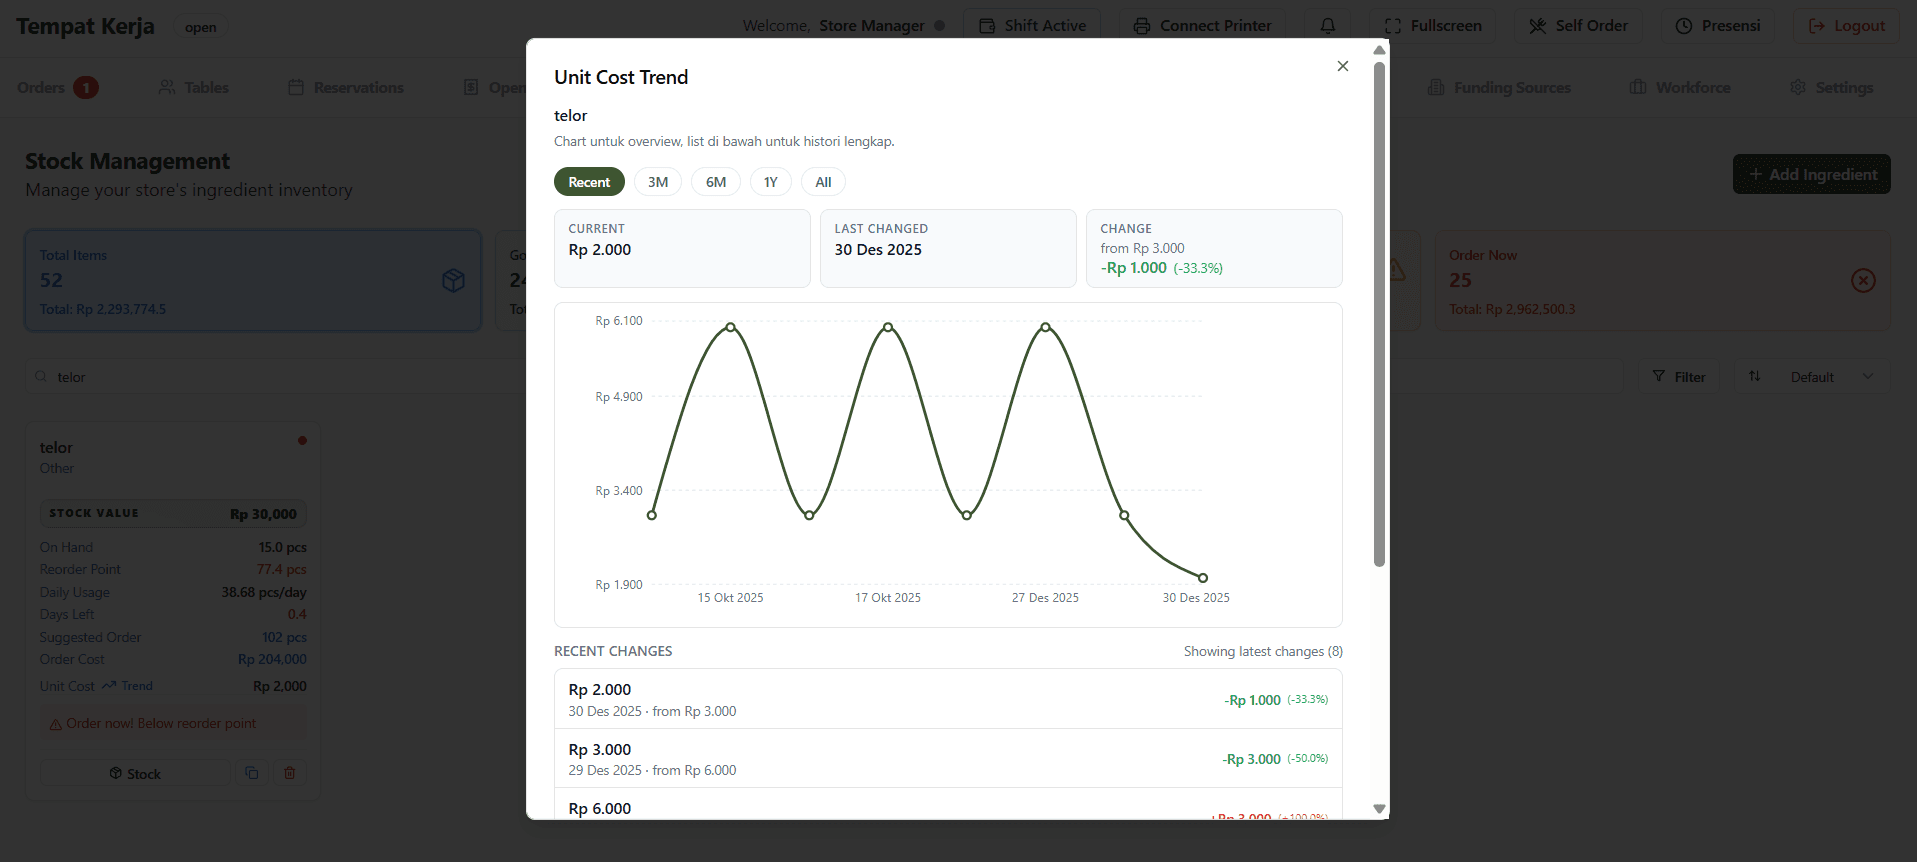Click the Order Now 25 card
Image resolution: width=1917 pixels, height=862 pixels.
pyautogui.click(x=1662, y=281)
